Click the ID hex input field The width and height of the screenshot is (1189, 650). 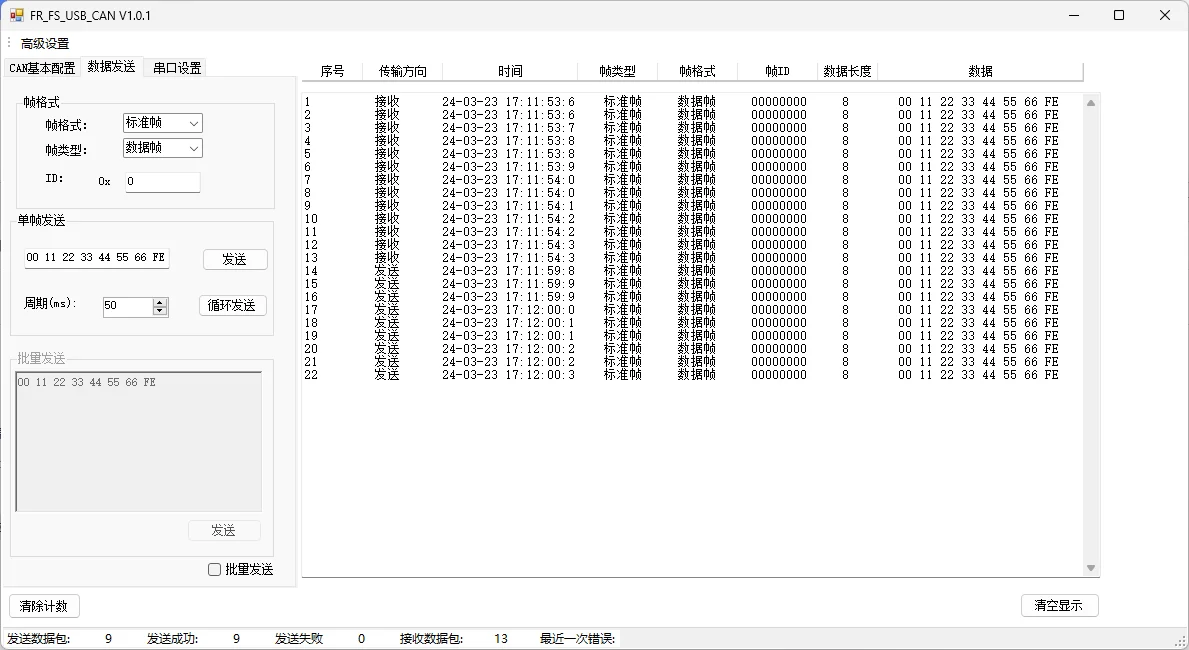tap(162, 182)
